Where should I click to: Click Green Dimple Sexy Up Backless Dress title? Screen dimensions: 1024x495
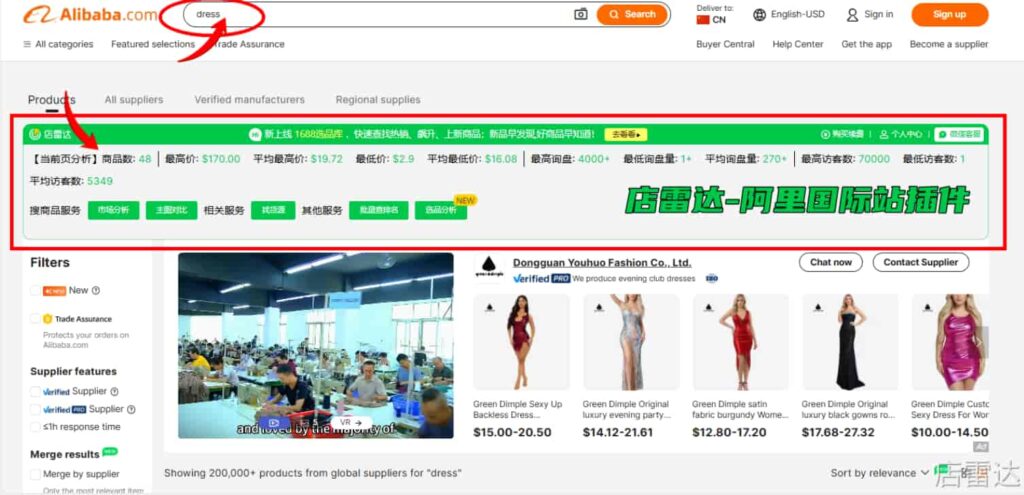[518, 409]
